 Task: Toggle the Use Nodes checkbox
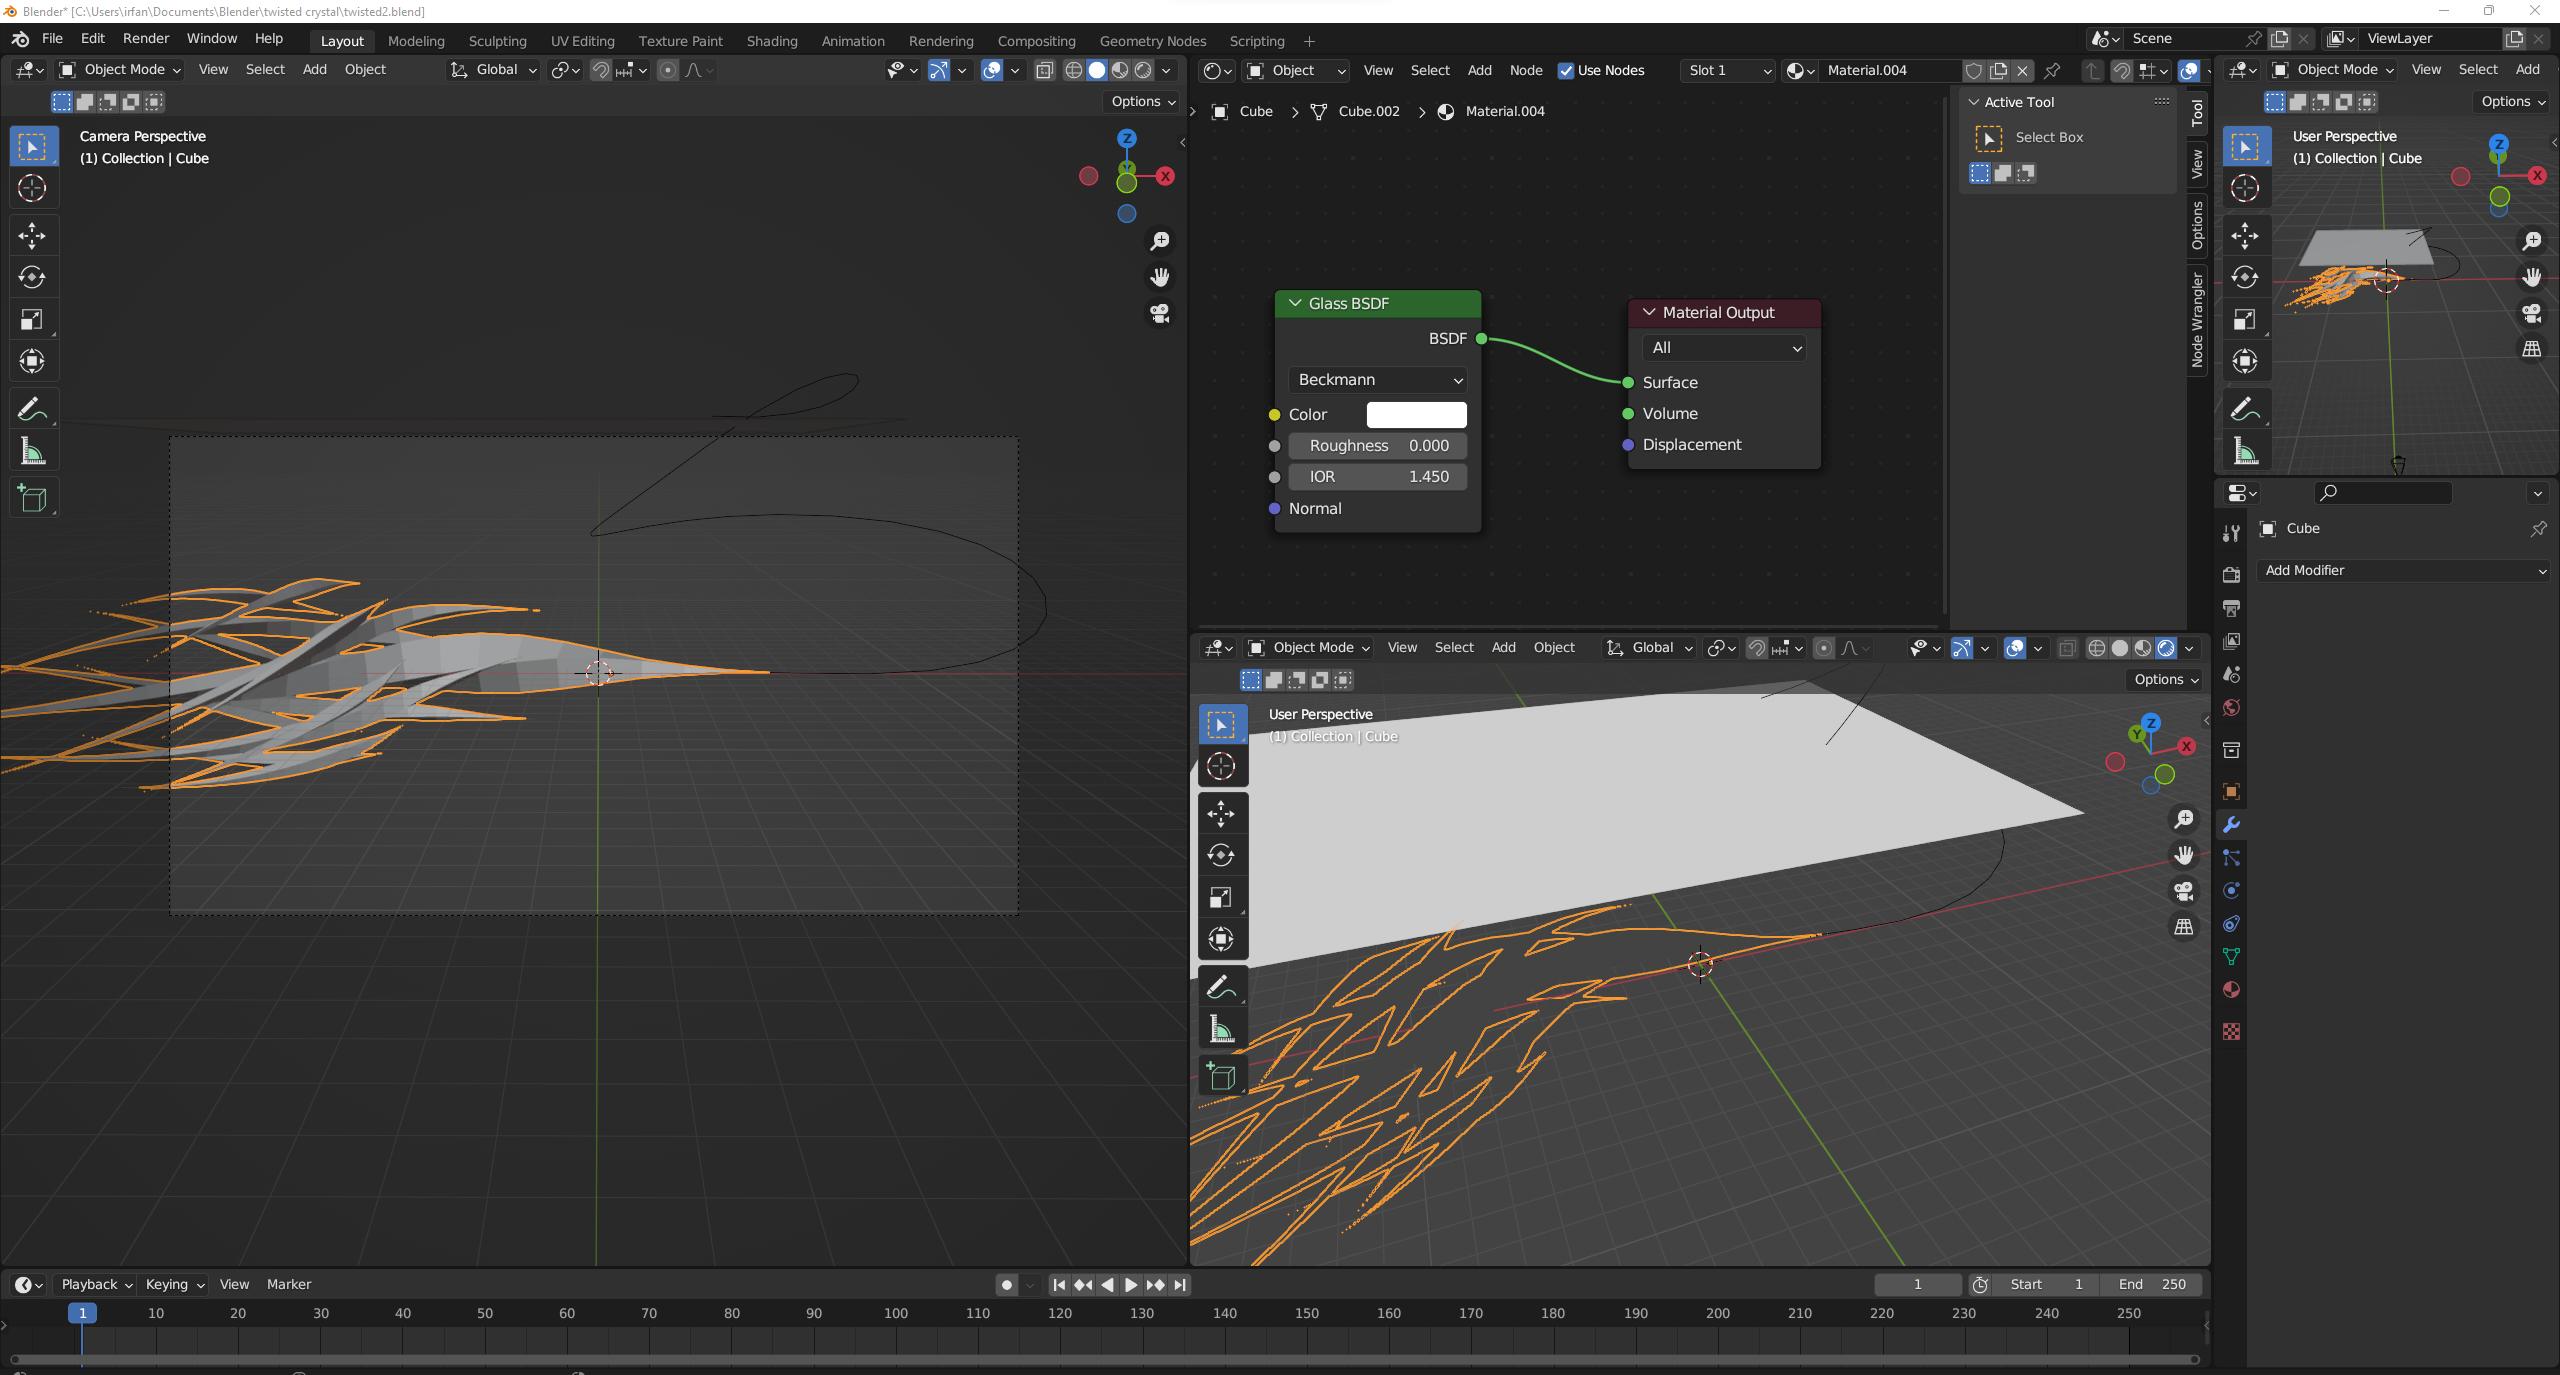tap(1566, 70)
